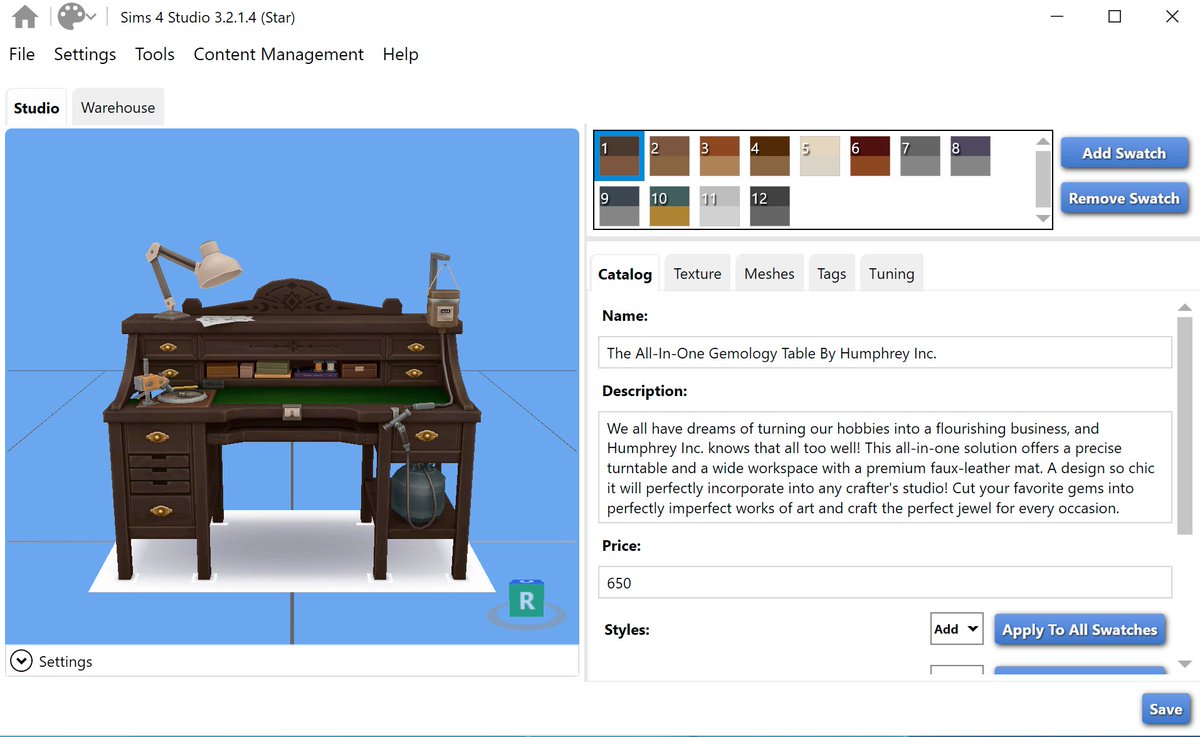Open the Tuning tab
Viewport: 1200px width, 737px height.
(x=891, y=274)
